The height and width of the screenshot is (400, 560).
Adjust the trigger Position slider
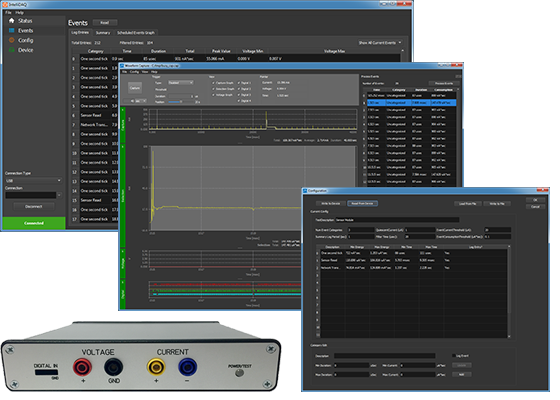click(181, 102)
